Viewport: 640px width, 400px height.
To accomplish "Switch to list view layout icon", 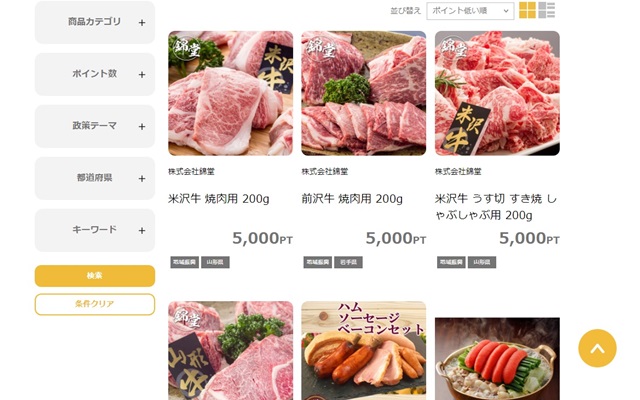I will [x=547, y=10].
